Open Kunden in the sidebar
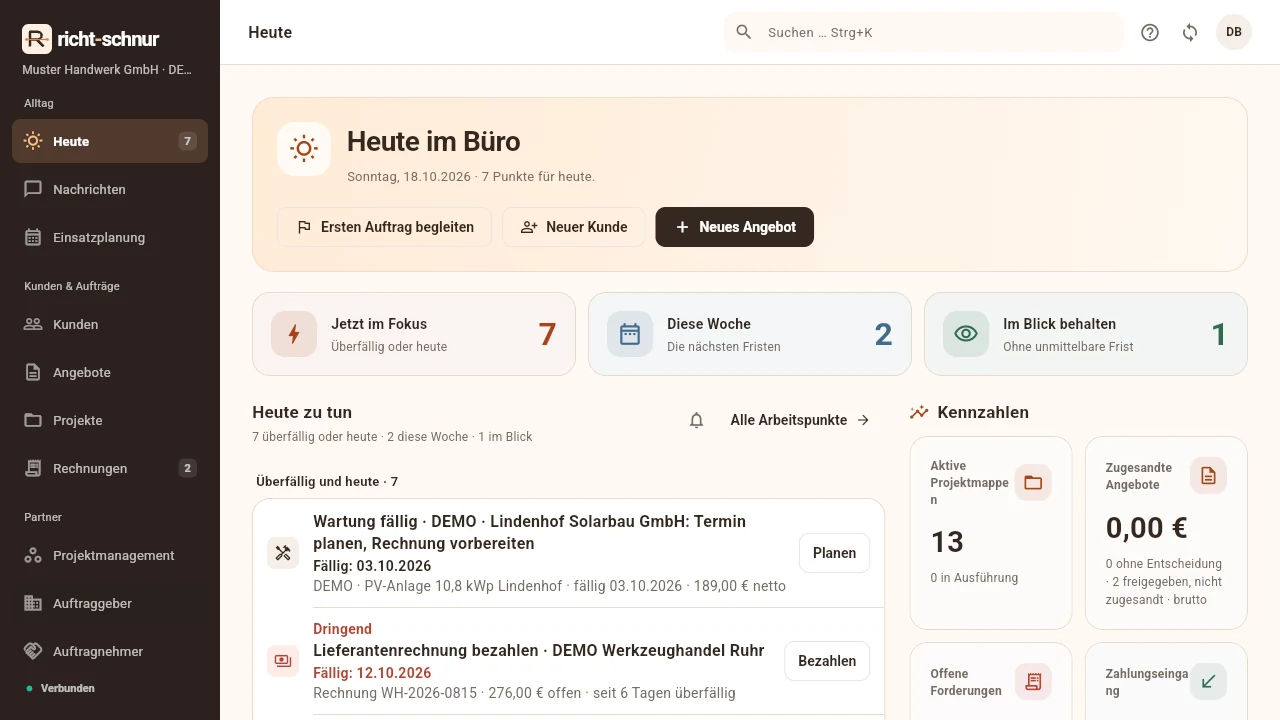 click(x=110, y=324)
